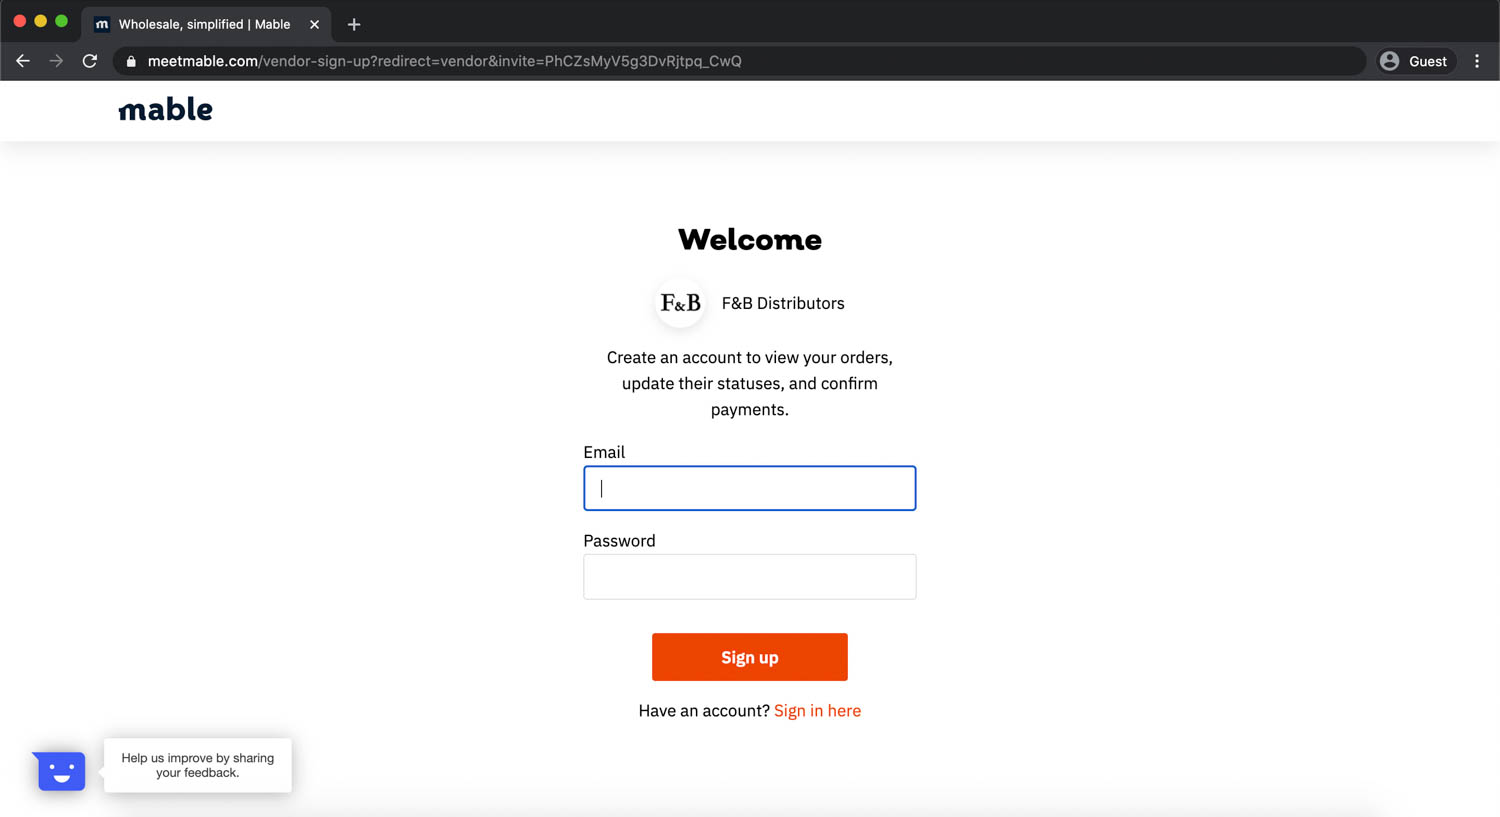This screenshot has width=1500, height=817.
Task: Click the address bar URL
Action: (x=445, y=61)
